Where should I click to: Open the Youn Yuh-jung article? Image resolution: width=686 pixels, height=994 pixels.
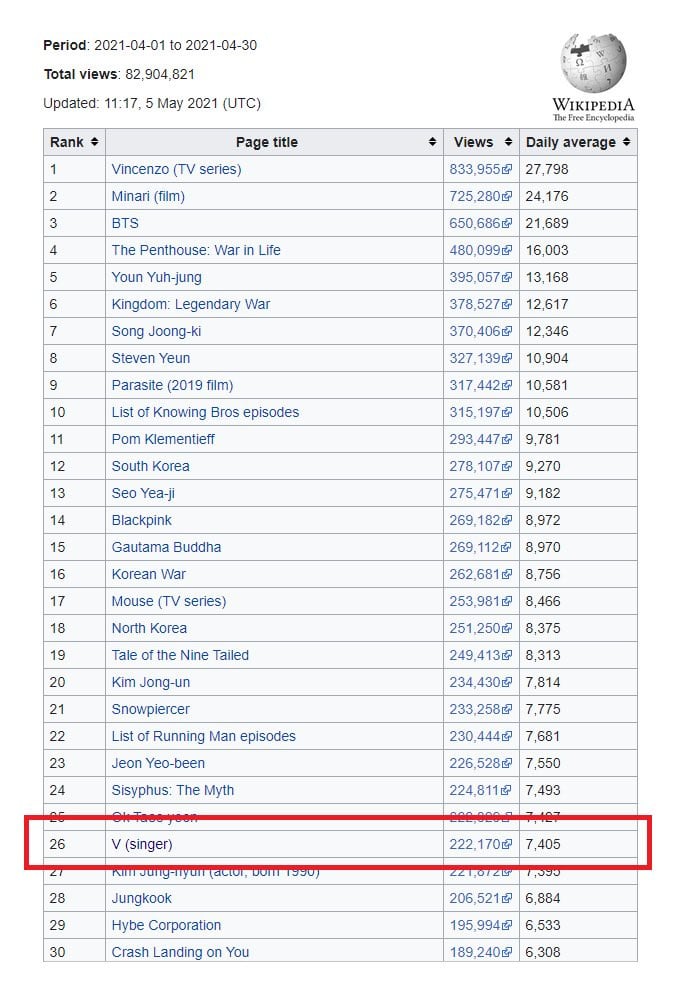157,278
